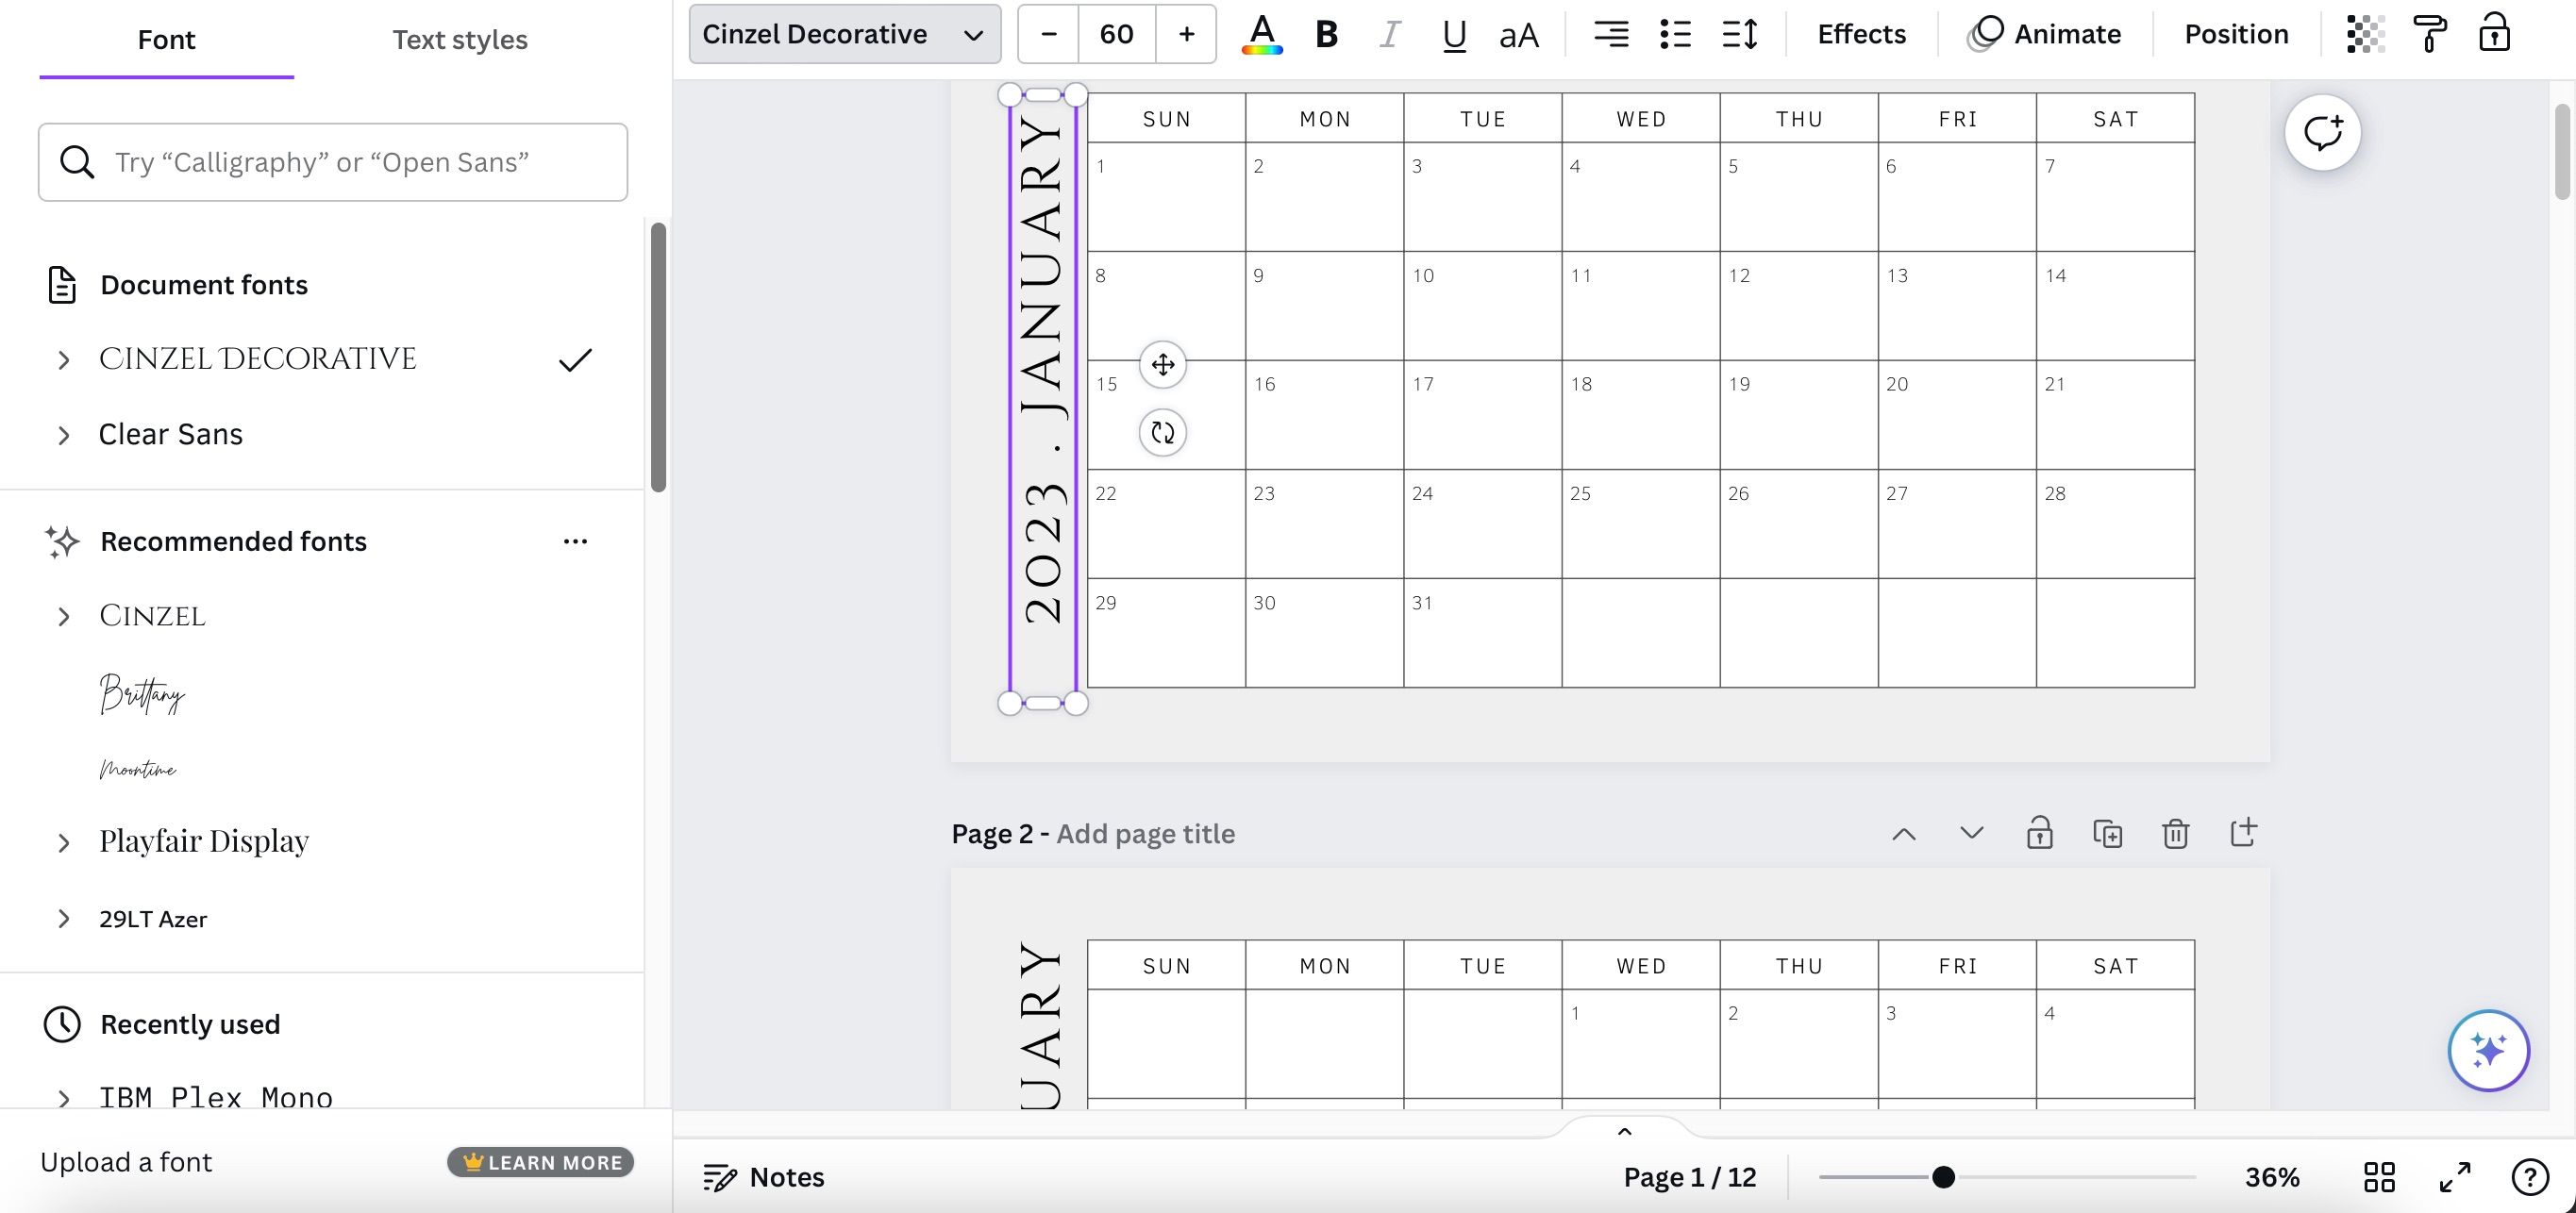Click the copy style paint roller

2430,35
